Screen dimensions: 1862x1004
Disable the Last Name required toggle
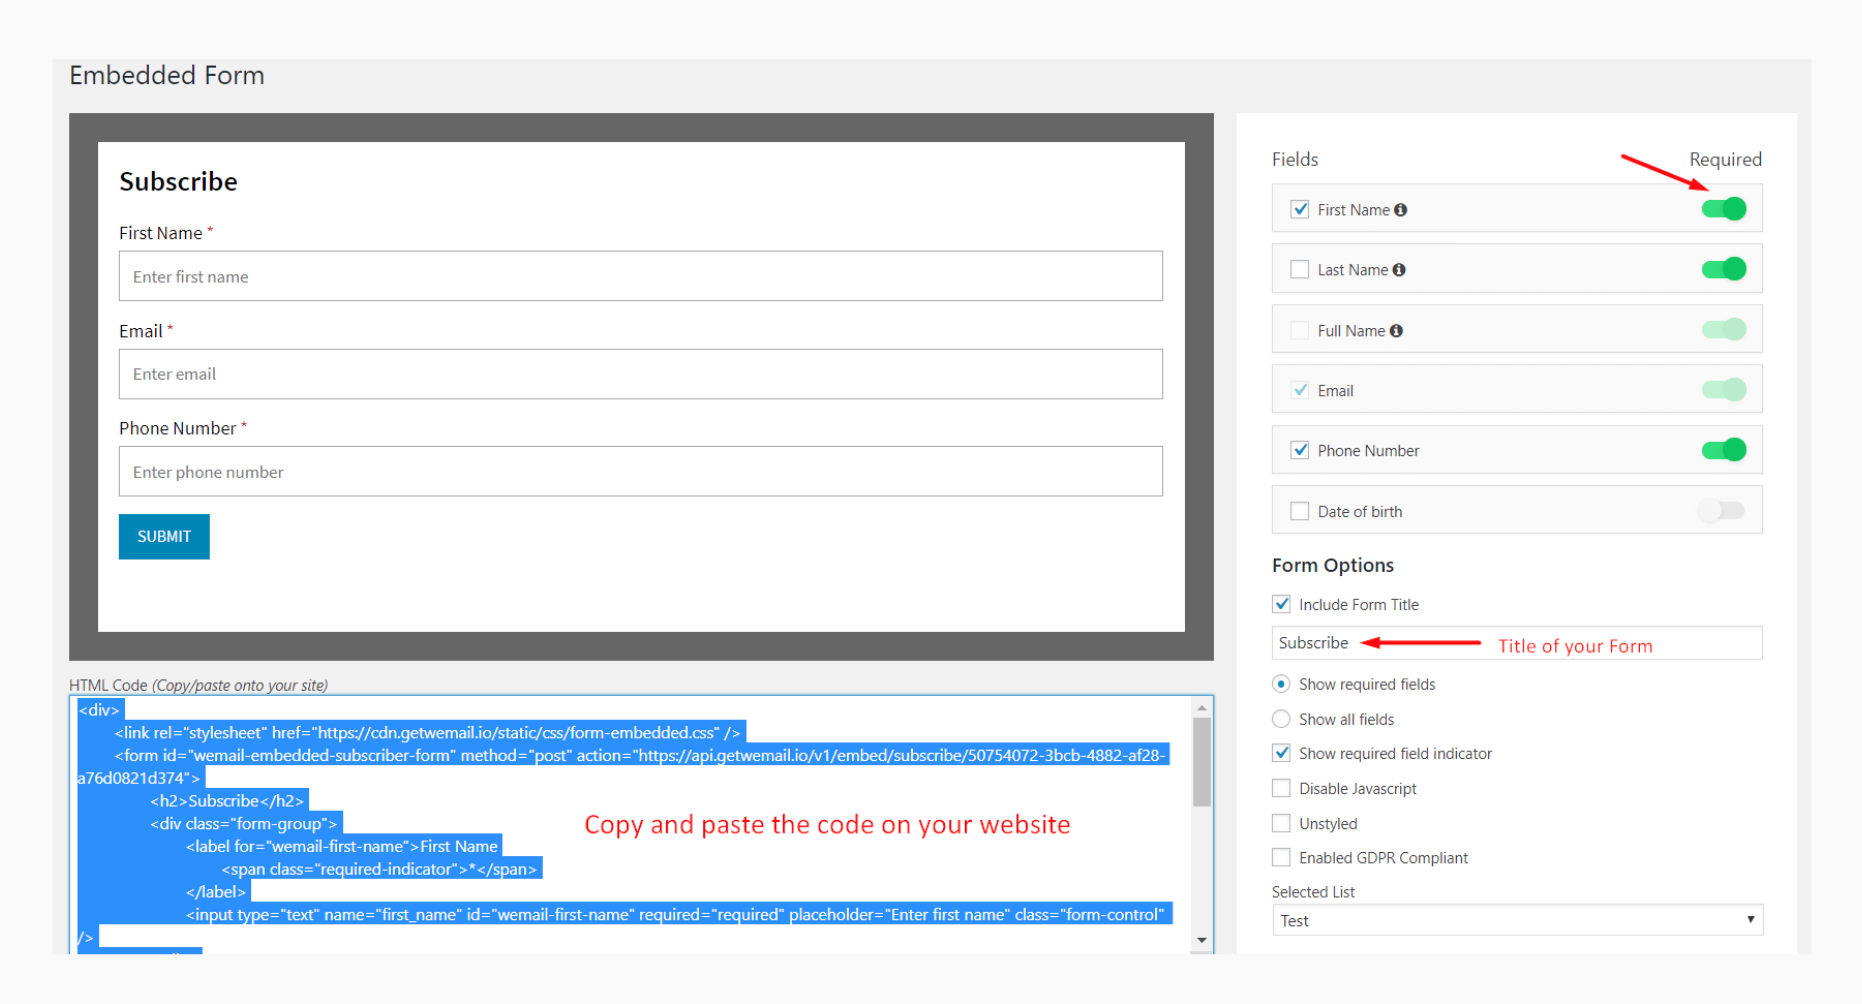click(x=1723, y=268)
